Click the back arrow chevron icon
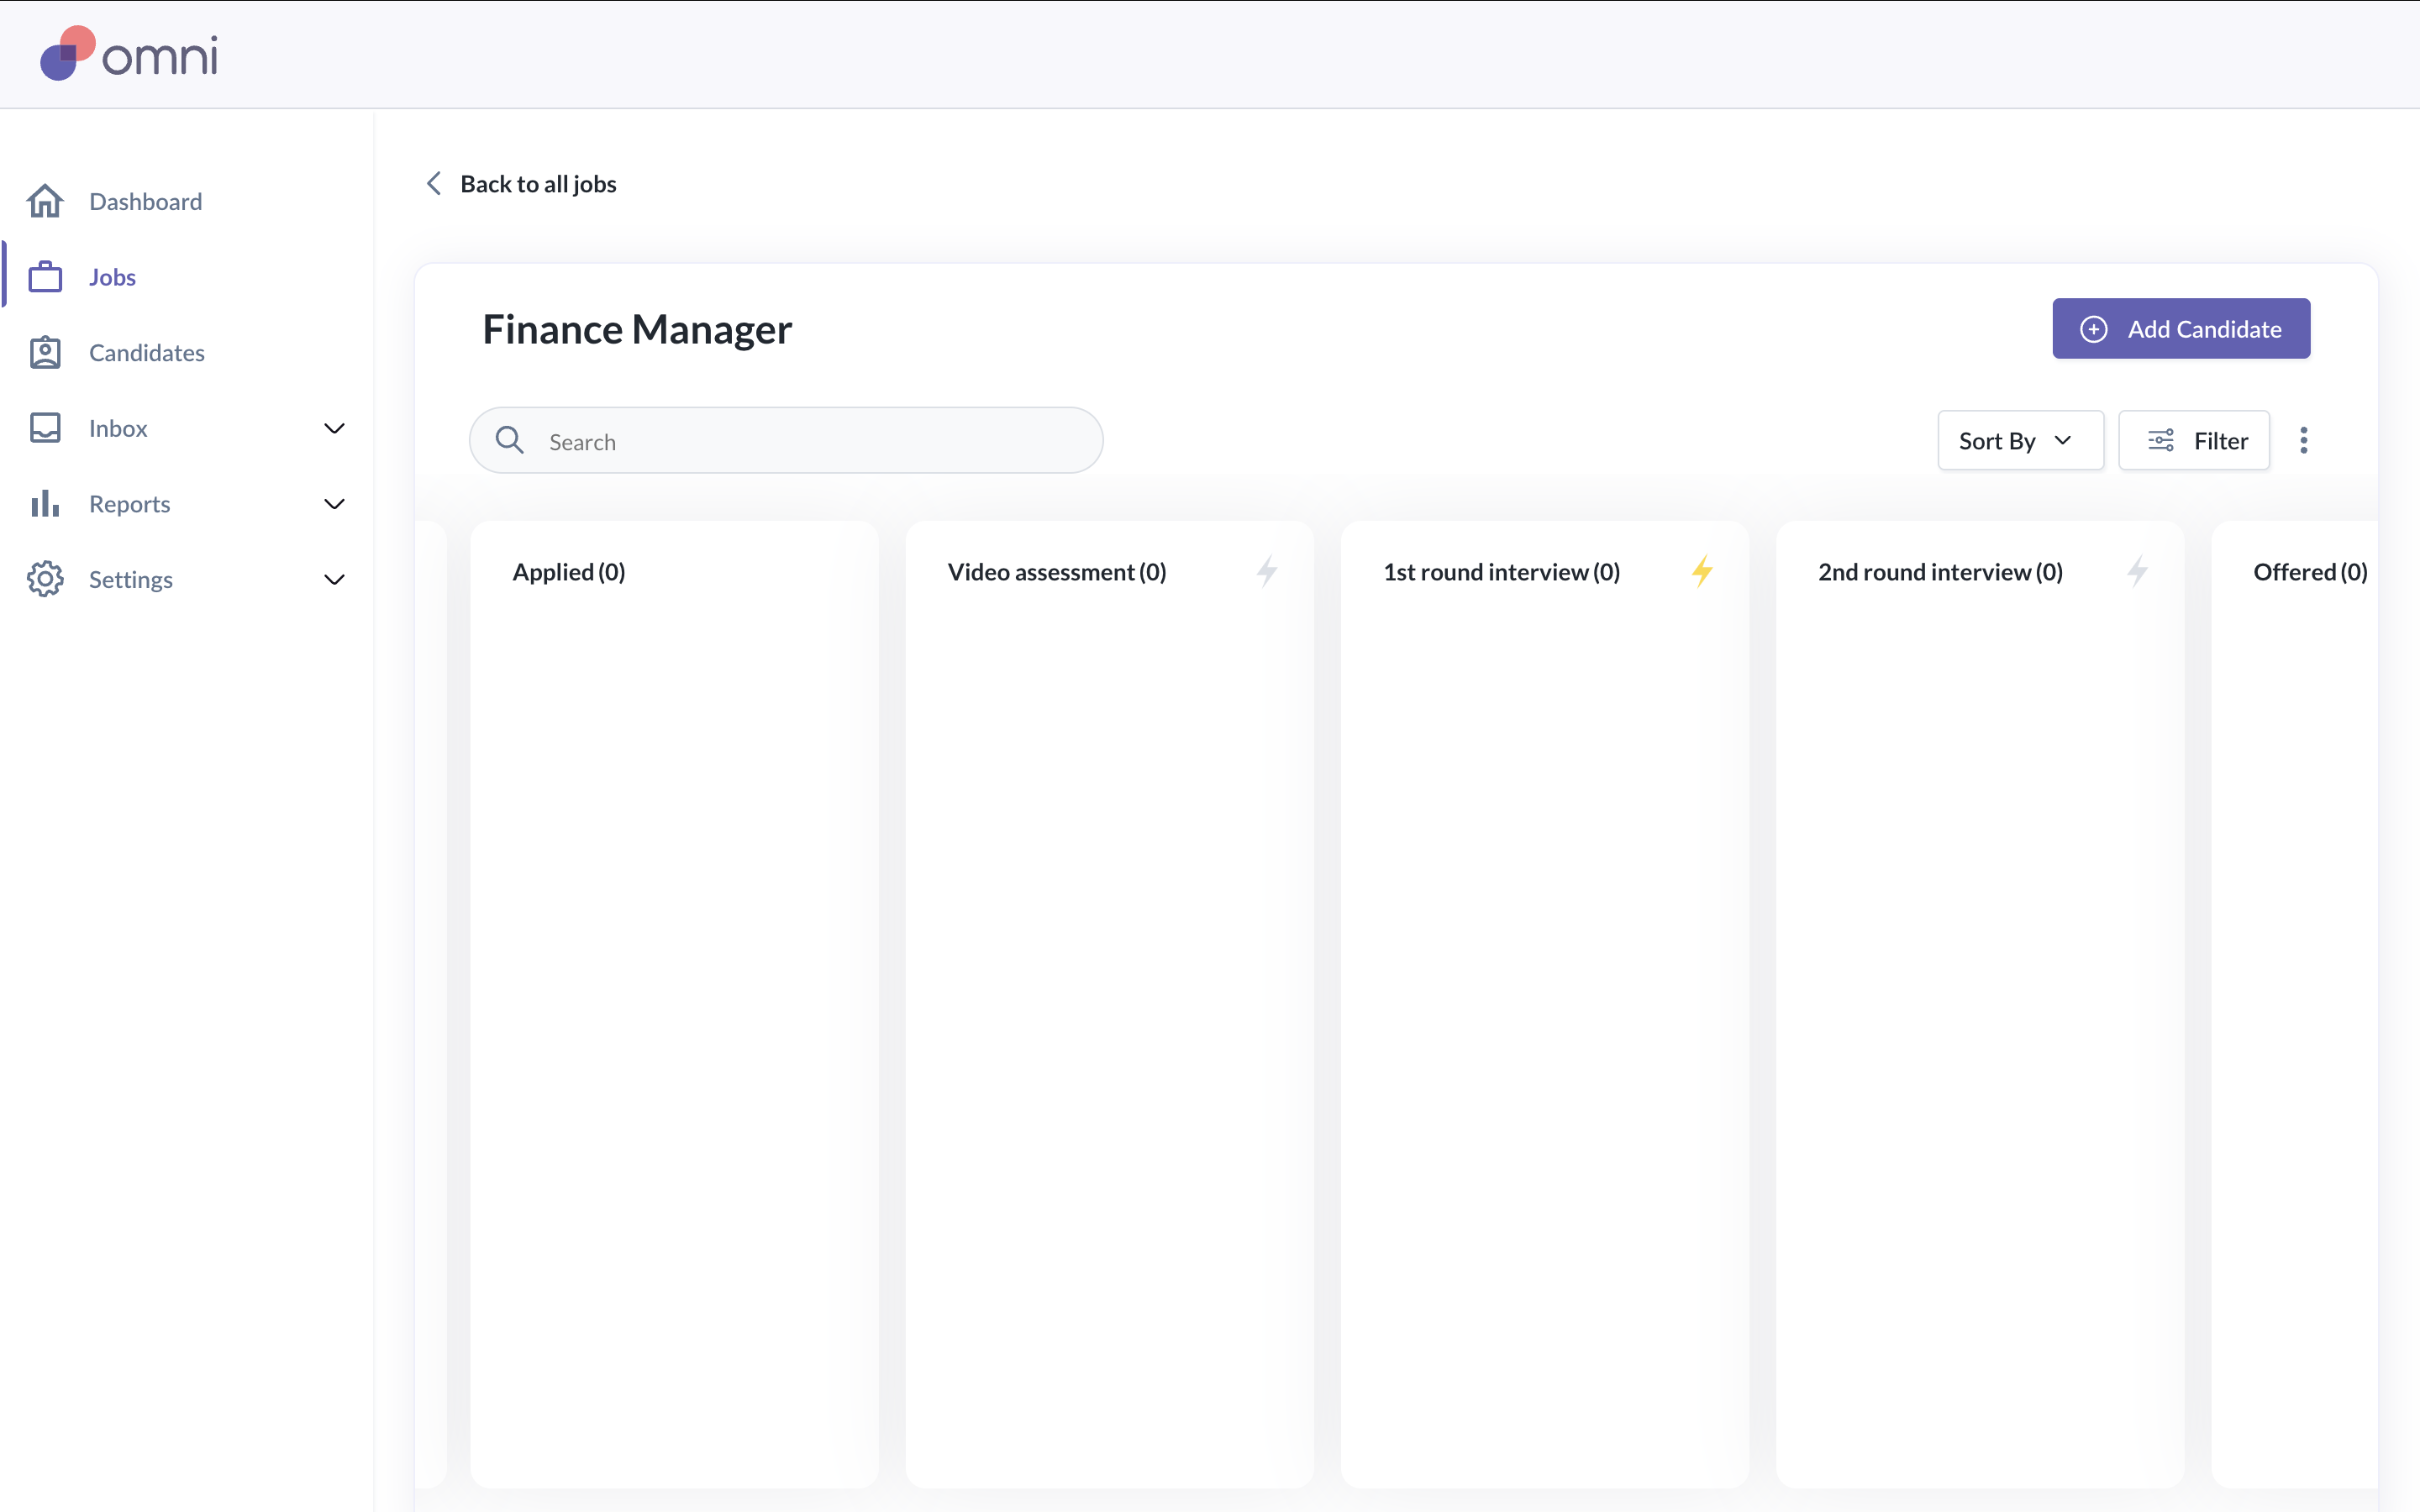Screen dimensions: 2420x1512 (434, 184)
